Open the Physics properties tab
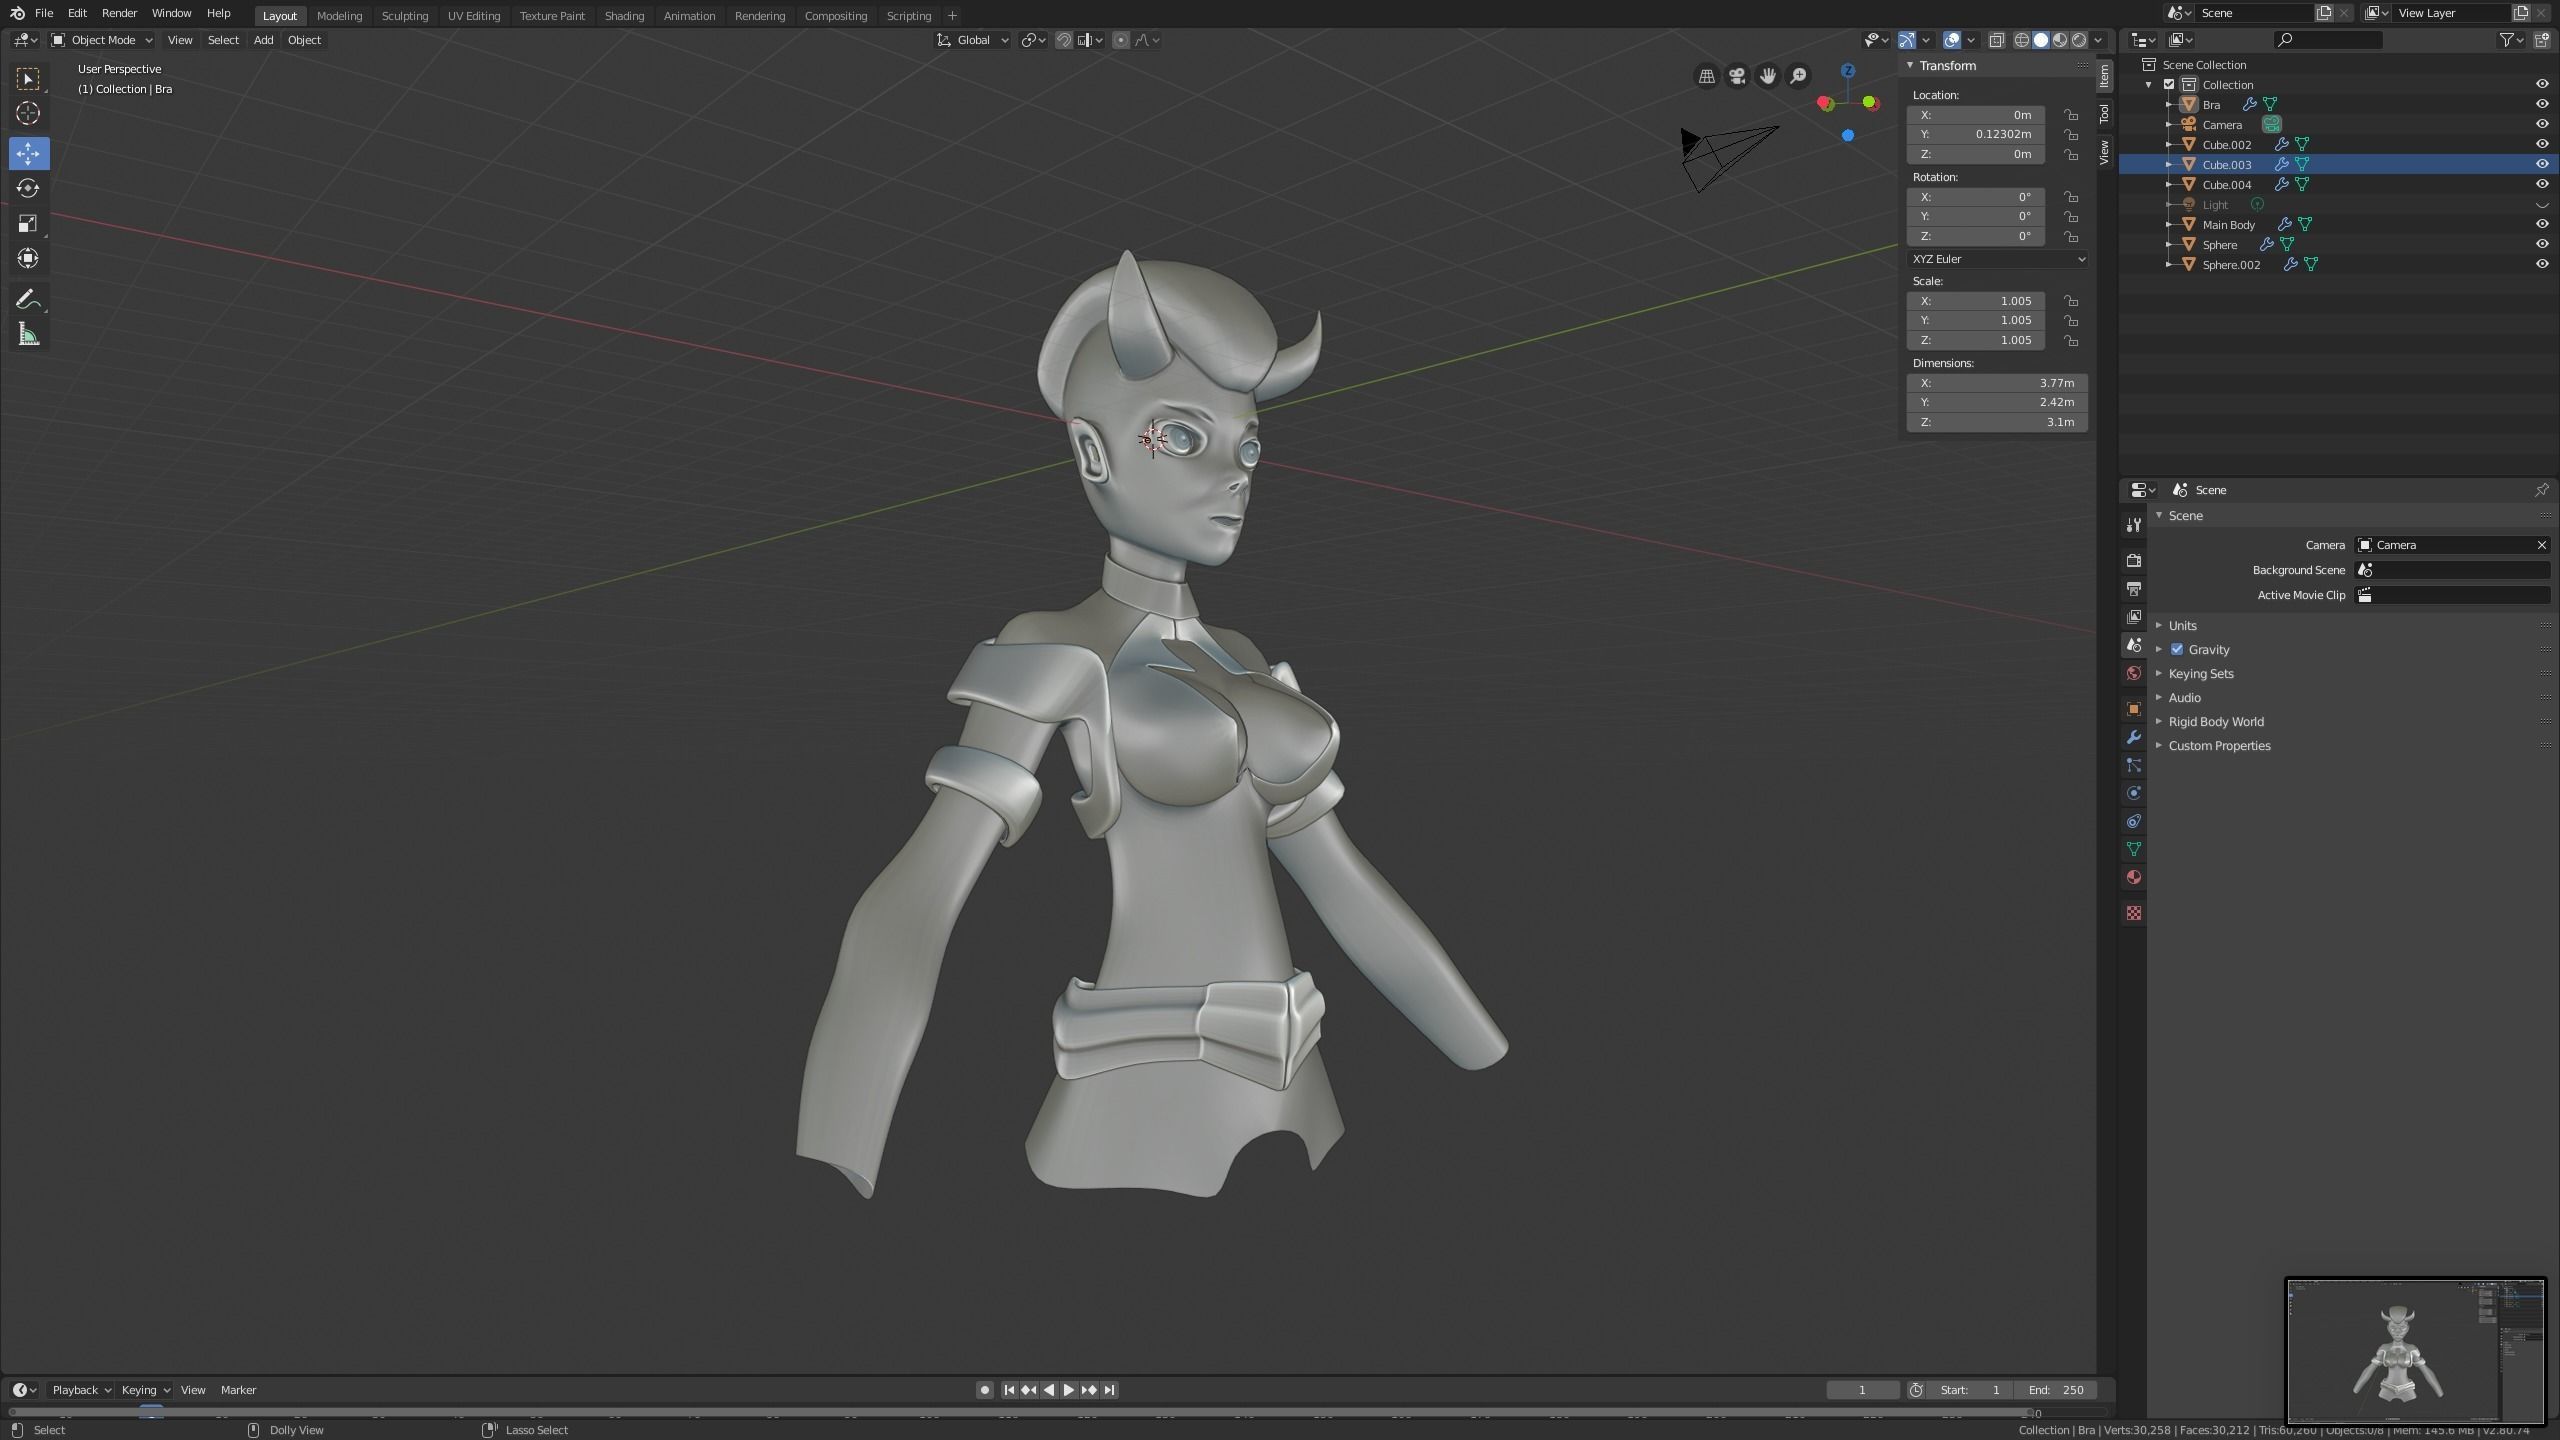Viewport: 2560px width, 1440px height. click(x=2134, y=793)
